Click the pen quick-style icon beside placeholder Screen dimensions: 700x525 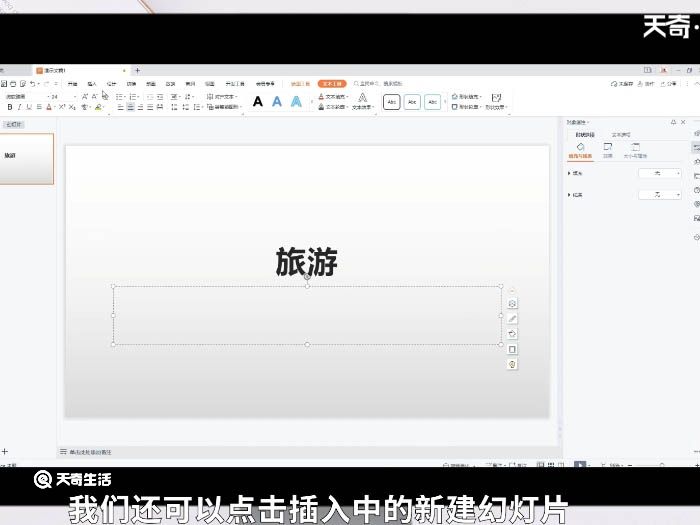click(512, 318)
